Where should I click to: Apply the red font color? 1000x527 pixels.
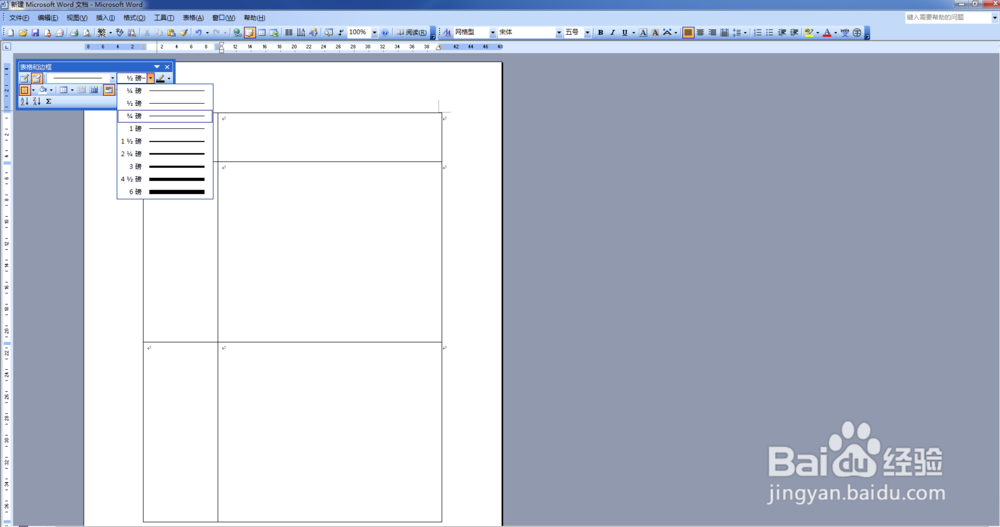pos(827,32)
